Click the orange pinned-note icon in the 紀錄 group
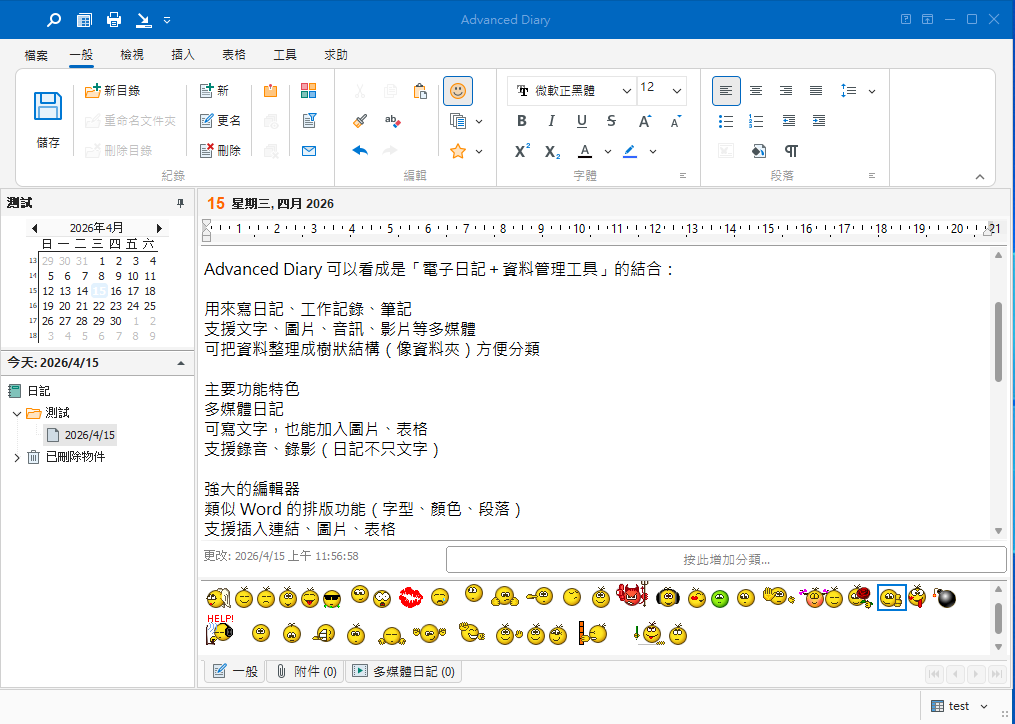 271,91
